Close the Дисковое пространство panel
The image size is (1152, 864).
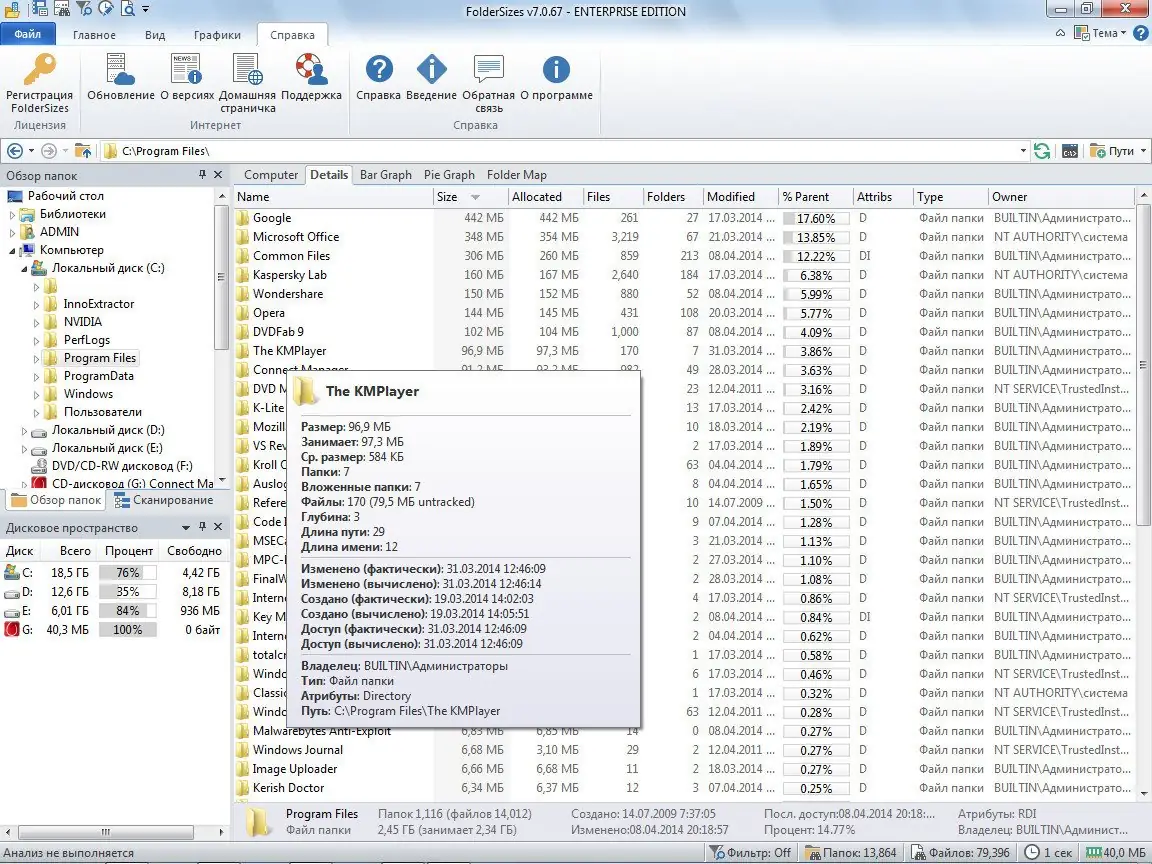pyautogui.click(x=218, y=528)
